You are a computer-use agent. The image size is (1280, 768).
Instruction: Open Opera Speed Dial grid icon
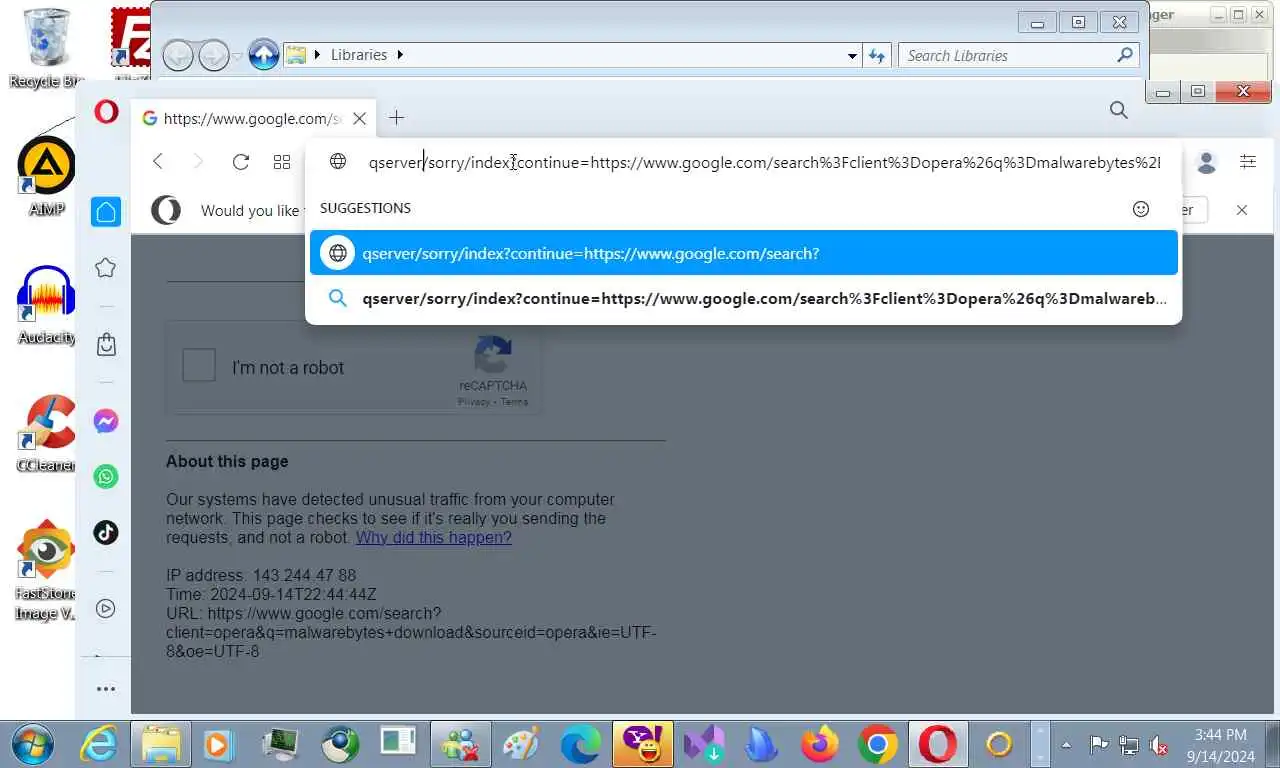[x=282, y=162]
